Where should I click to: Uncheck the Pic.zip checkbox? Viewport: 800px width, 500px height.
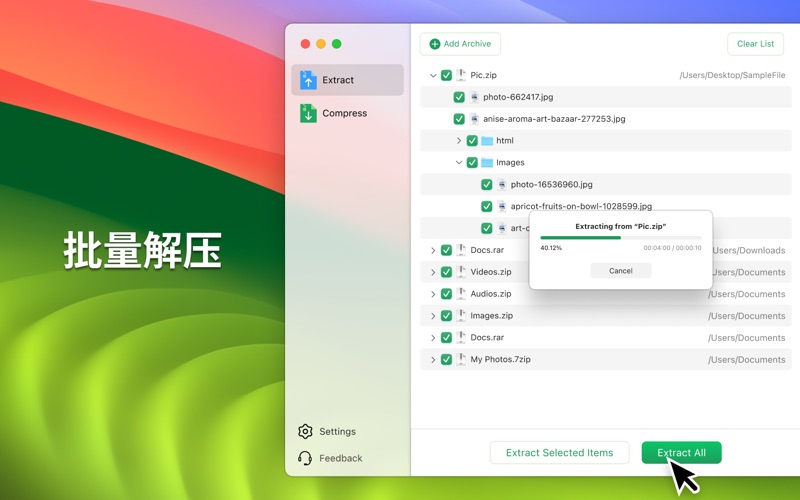coord(446,75)
